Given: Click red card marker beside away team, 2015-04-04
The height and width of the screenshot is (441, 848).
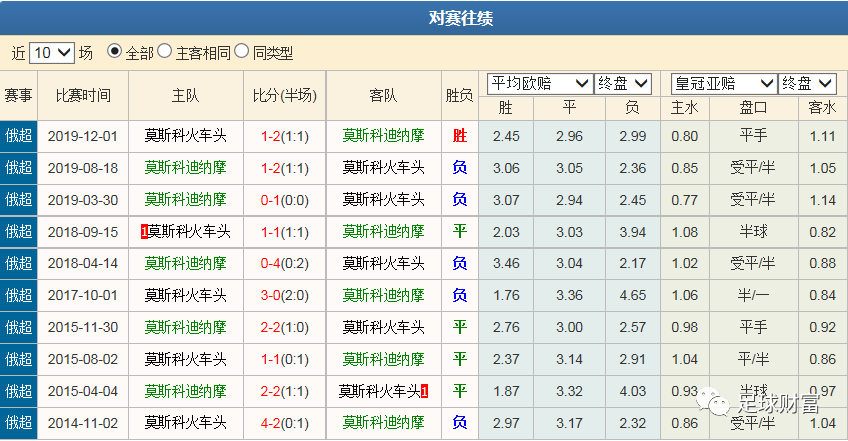Looking at the screenshot, I should (x=425, y=392).
